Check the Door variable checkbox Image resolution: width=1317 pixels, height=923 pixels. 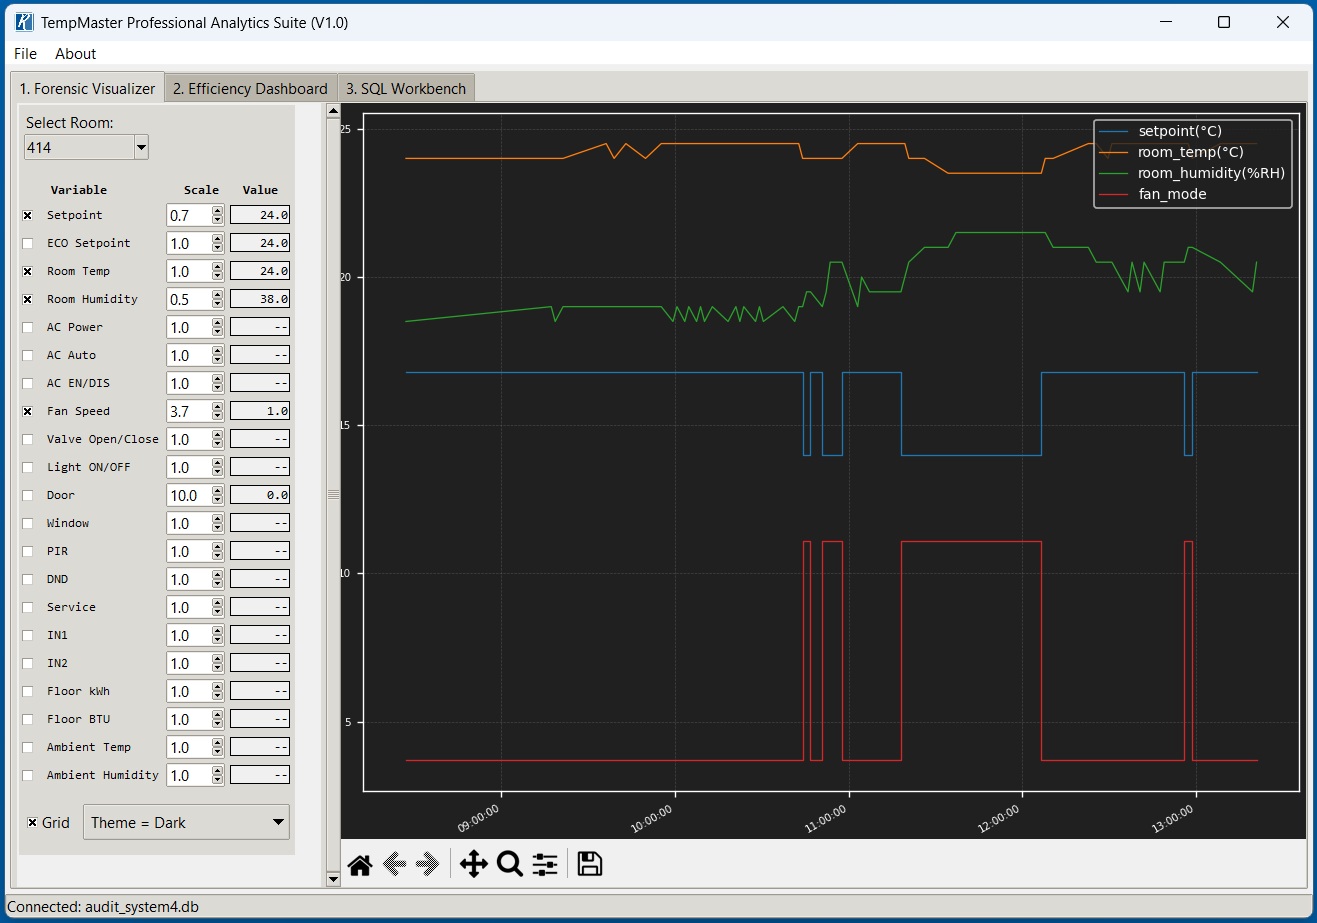coord(28,495)
